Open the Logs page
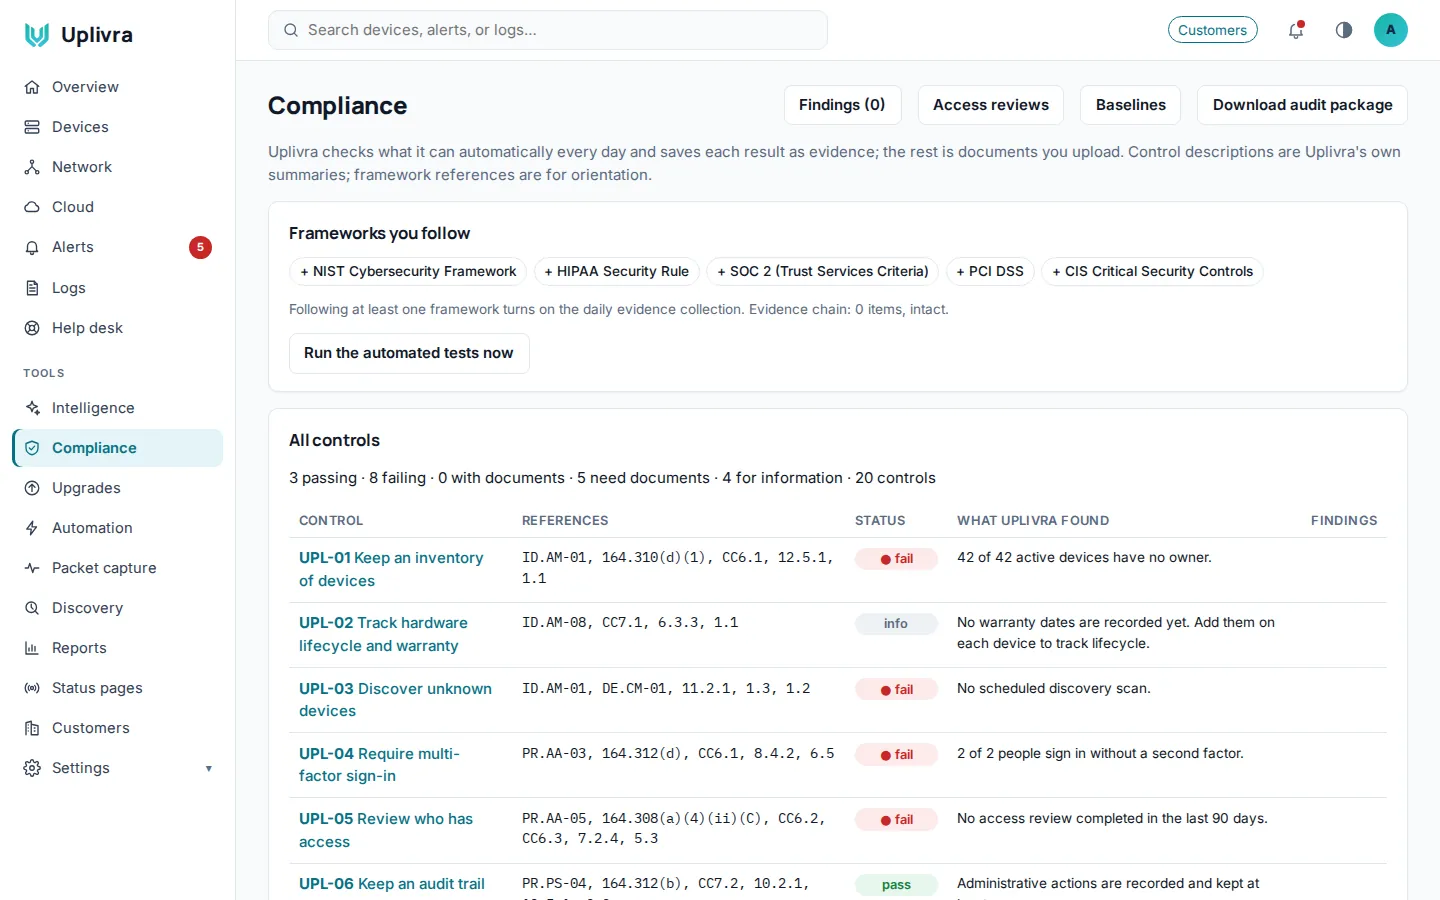 (118, 288)
